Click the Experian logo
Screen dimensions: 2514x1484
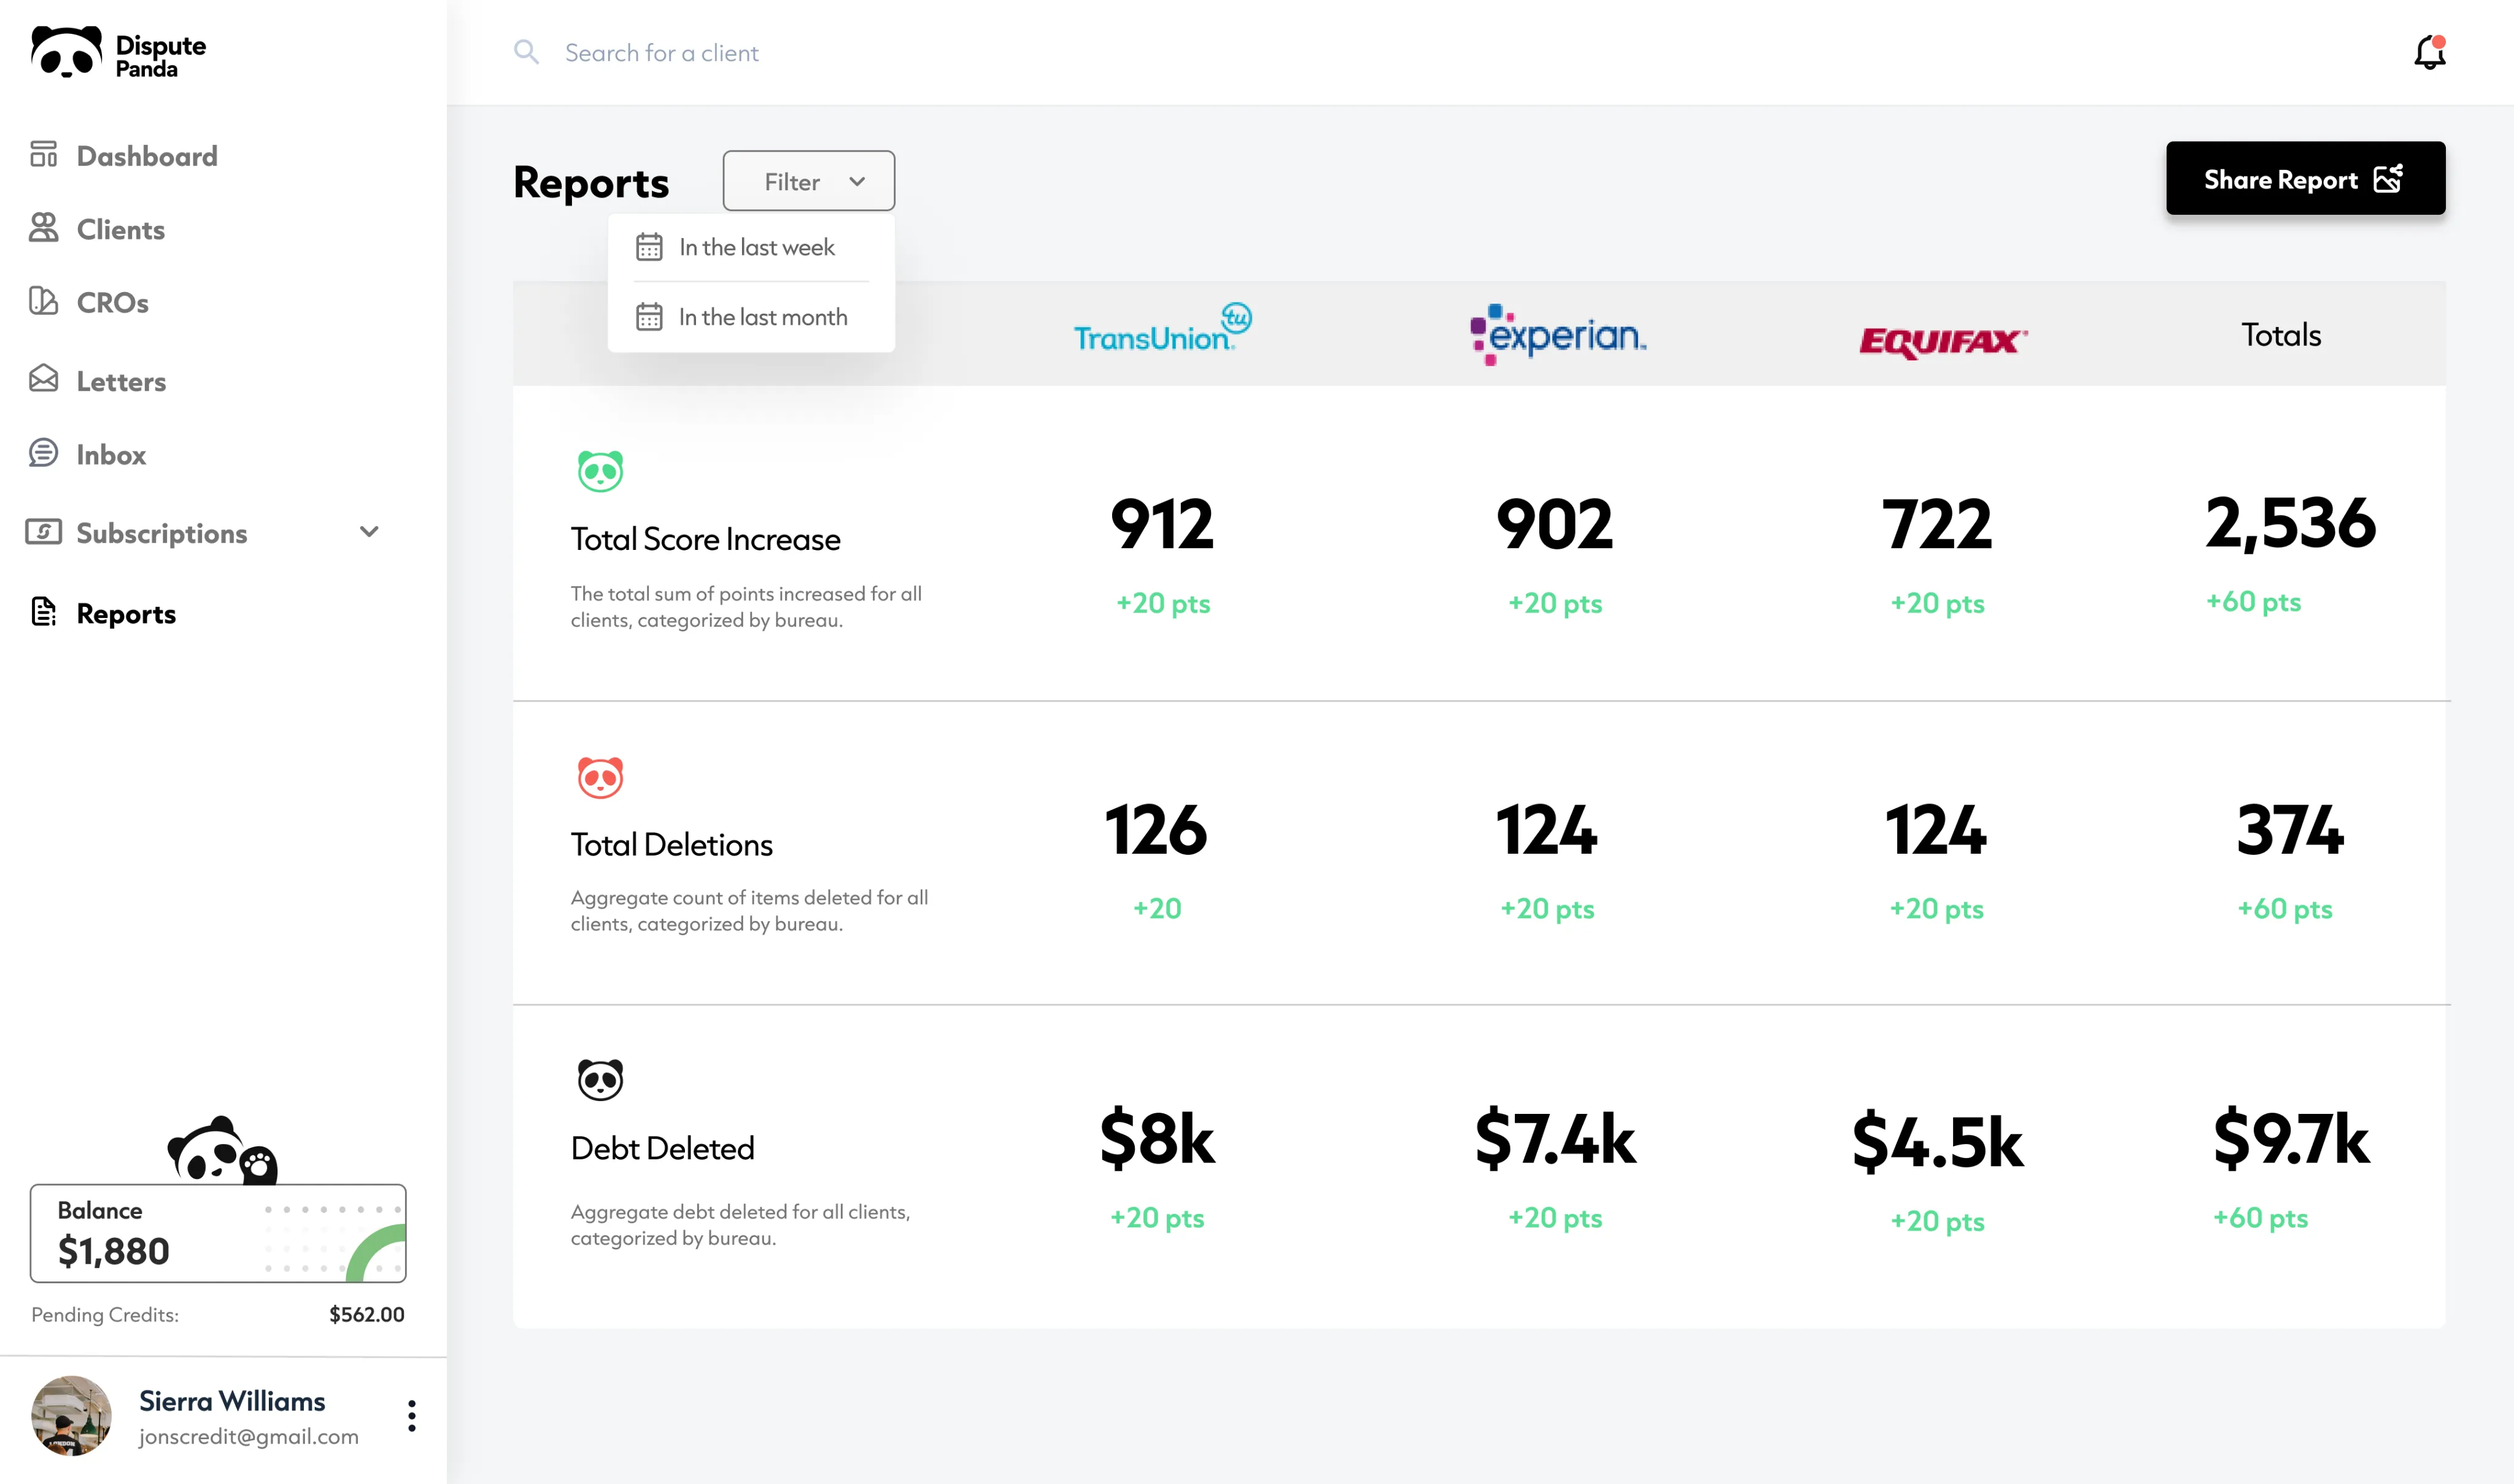(1558, 334)
